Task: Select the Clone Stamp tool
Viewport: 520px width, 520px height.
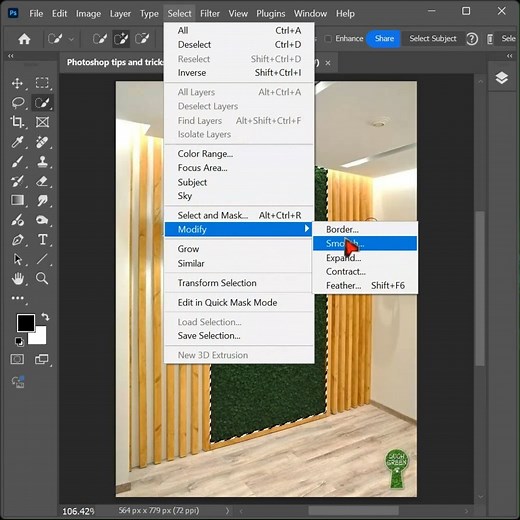Action: tap(42, 162)
